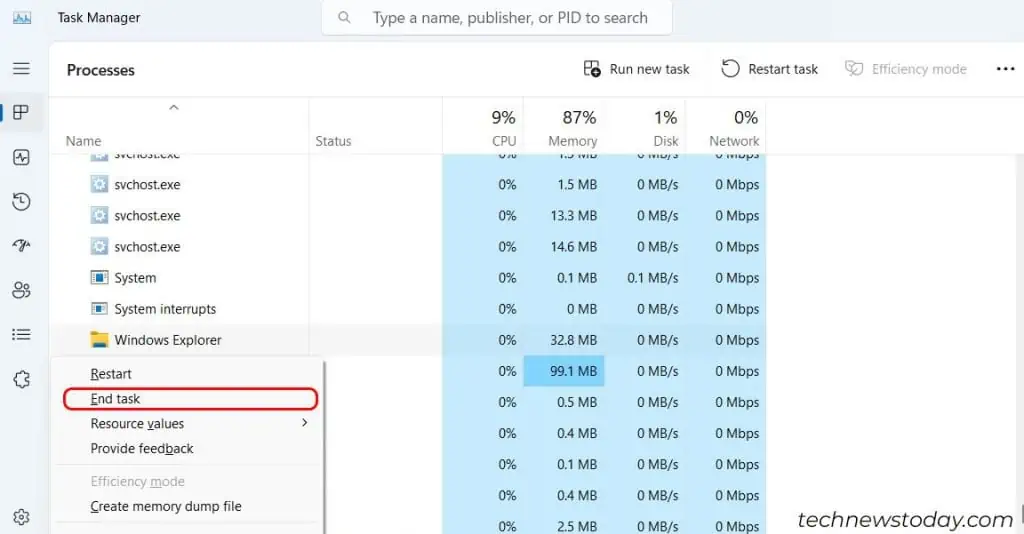Screen dimensions: 1024x534
Task: Select the System process name
Action: pyautogui.click(x=135, y=277)
